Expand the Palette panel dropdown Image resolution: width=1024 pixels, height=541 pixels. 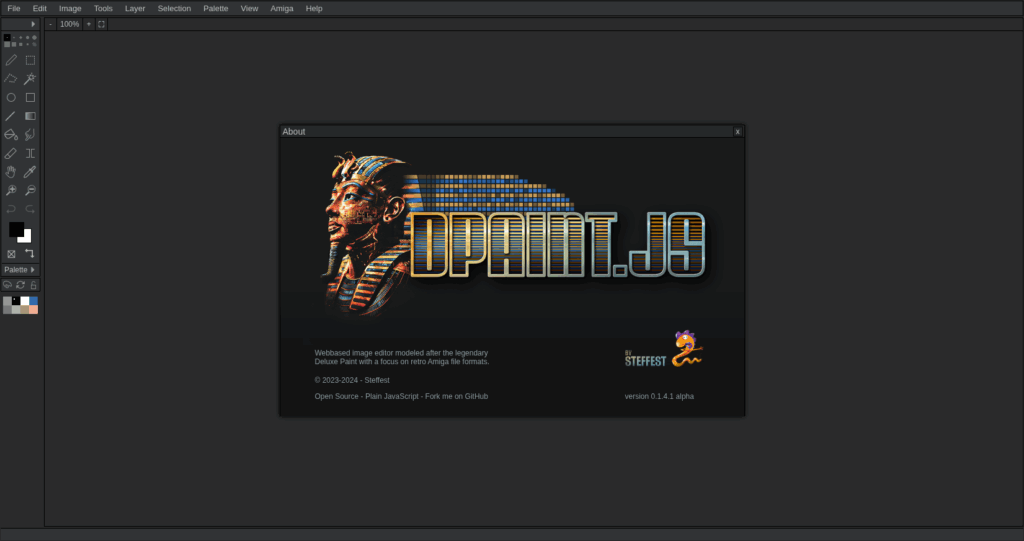coord(20,270)
